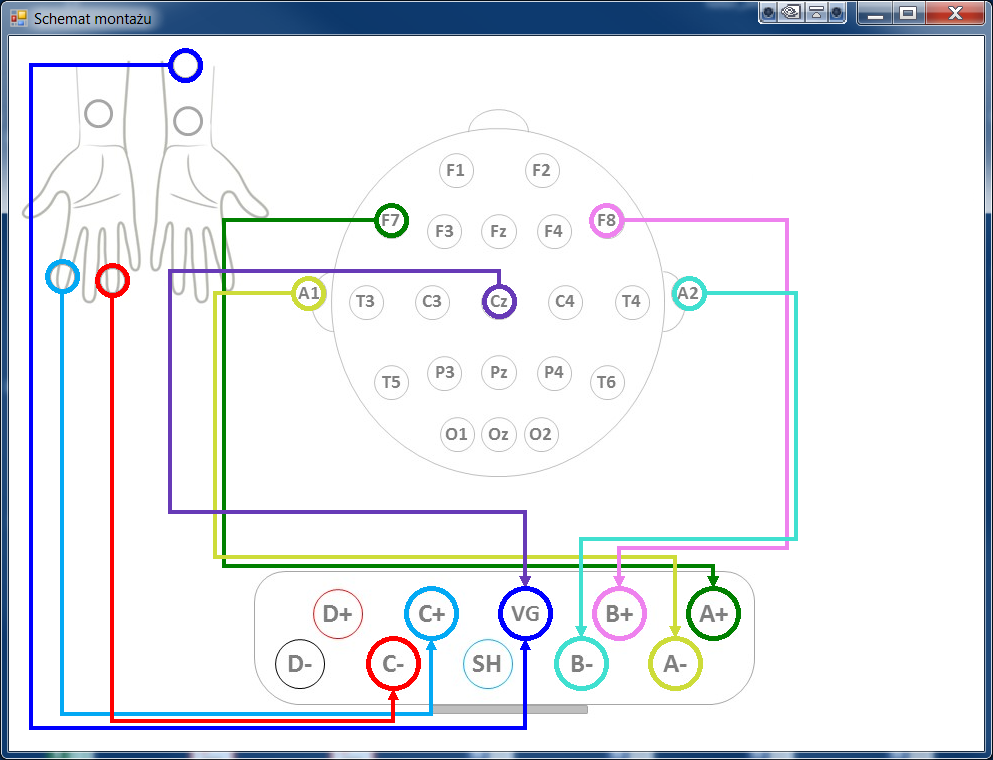
Task: Select the pink F8 electrode
Action: tap(606, 220)
